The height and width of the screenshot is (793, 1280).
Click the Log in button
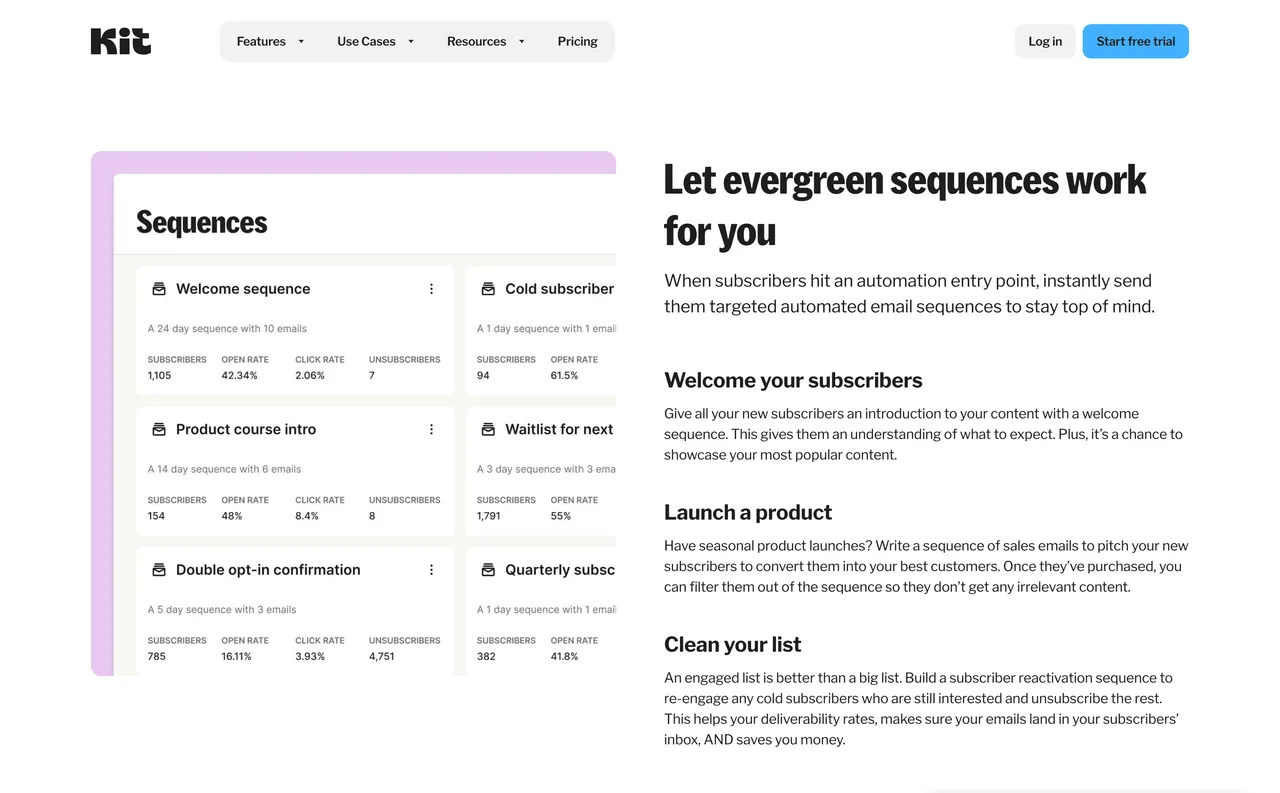(1044, 41)
